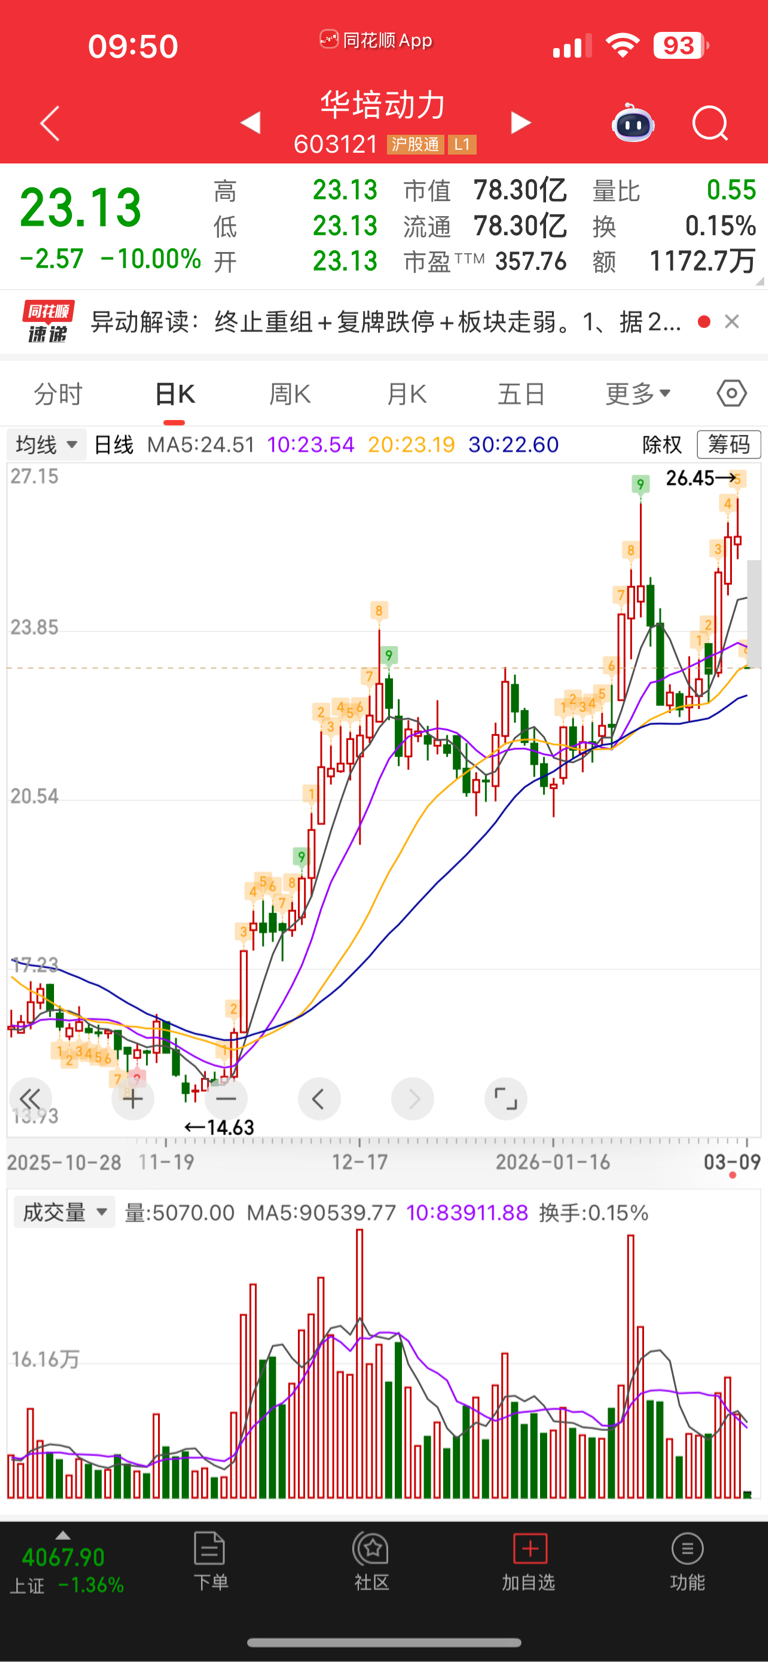Select the 周K tab
Viewport: 768px width, 1662px height.
point(290,394)
